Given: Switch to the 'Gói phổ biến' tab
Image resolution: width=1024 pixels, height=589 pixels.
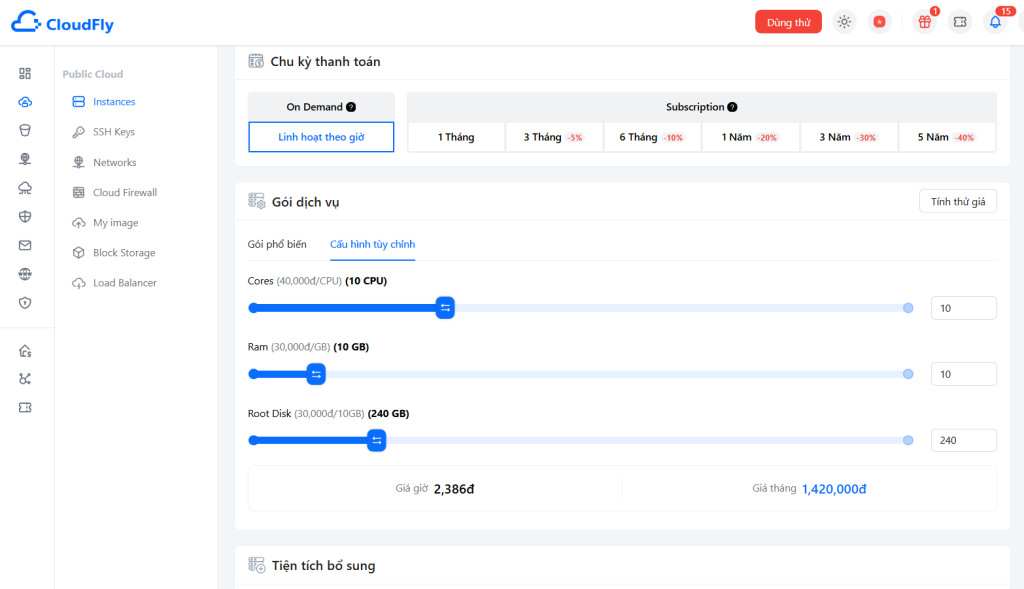Looking at the screenshot, I should (277, 244).
